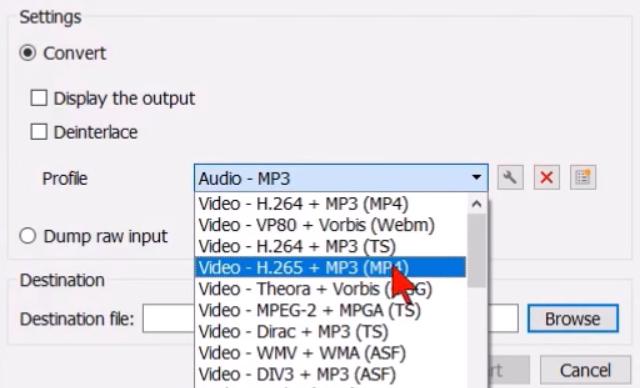Enable Display the output checkbox
640x388 pixels.
point(39,98)
